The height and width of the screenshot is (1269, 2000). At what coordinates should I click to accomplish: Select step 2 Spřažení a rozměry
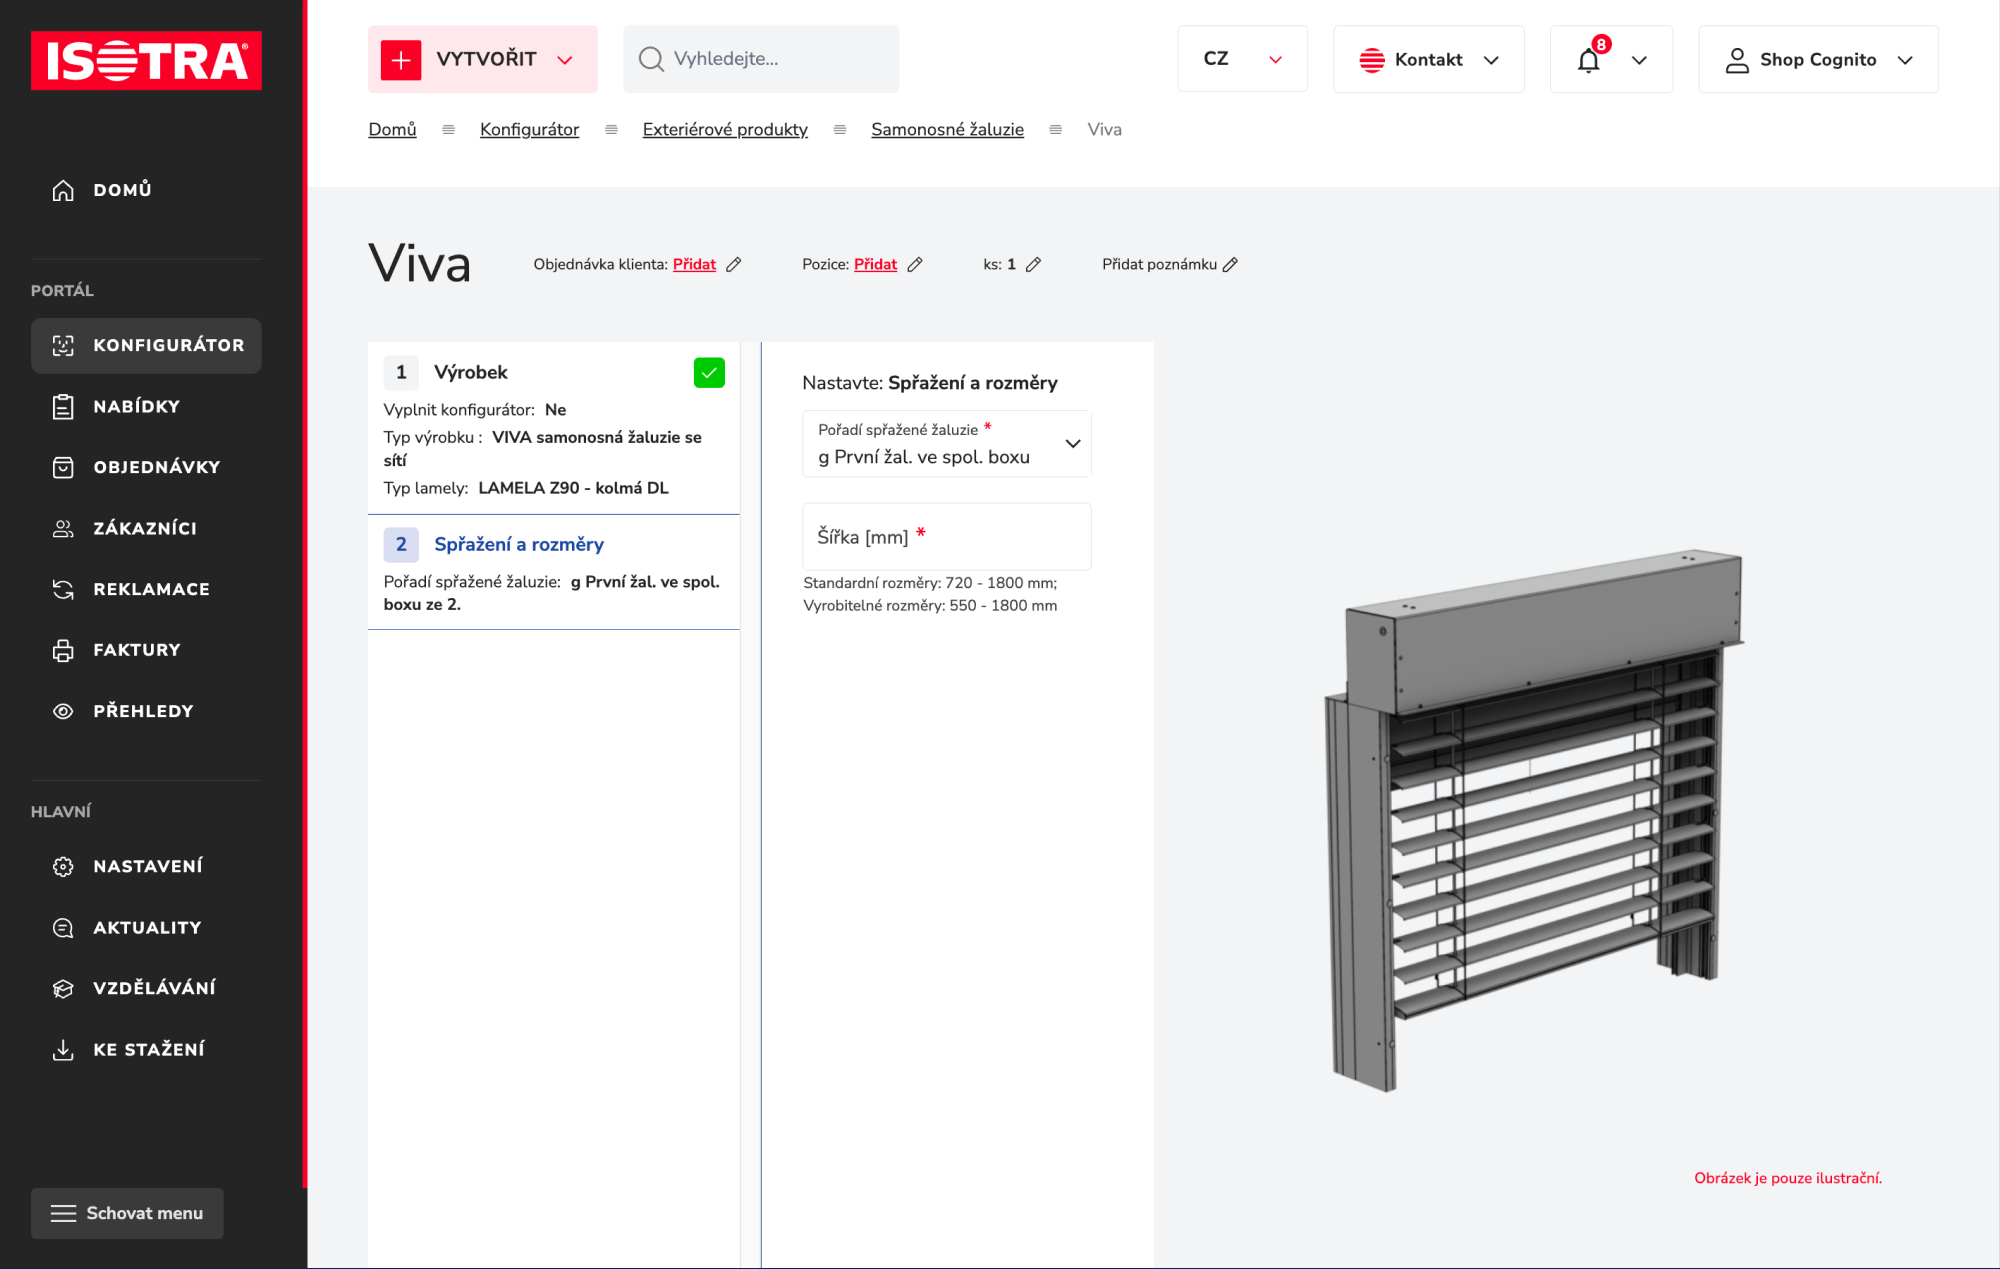click(518, 545)
